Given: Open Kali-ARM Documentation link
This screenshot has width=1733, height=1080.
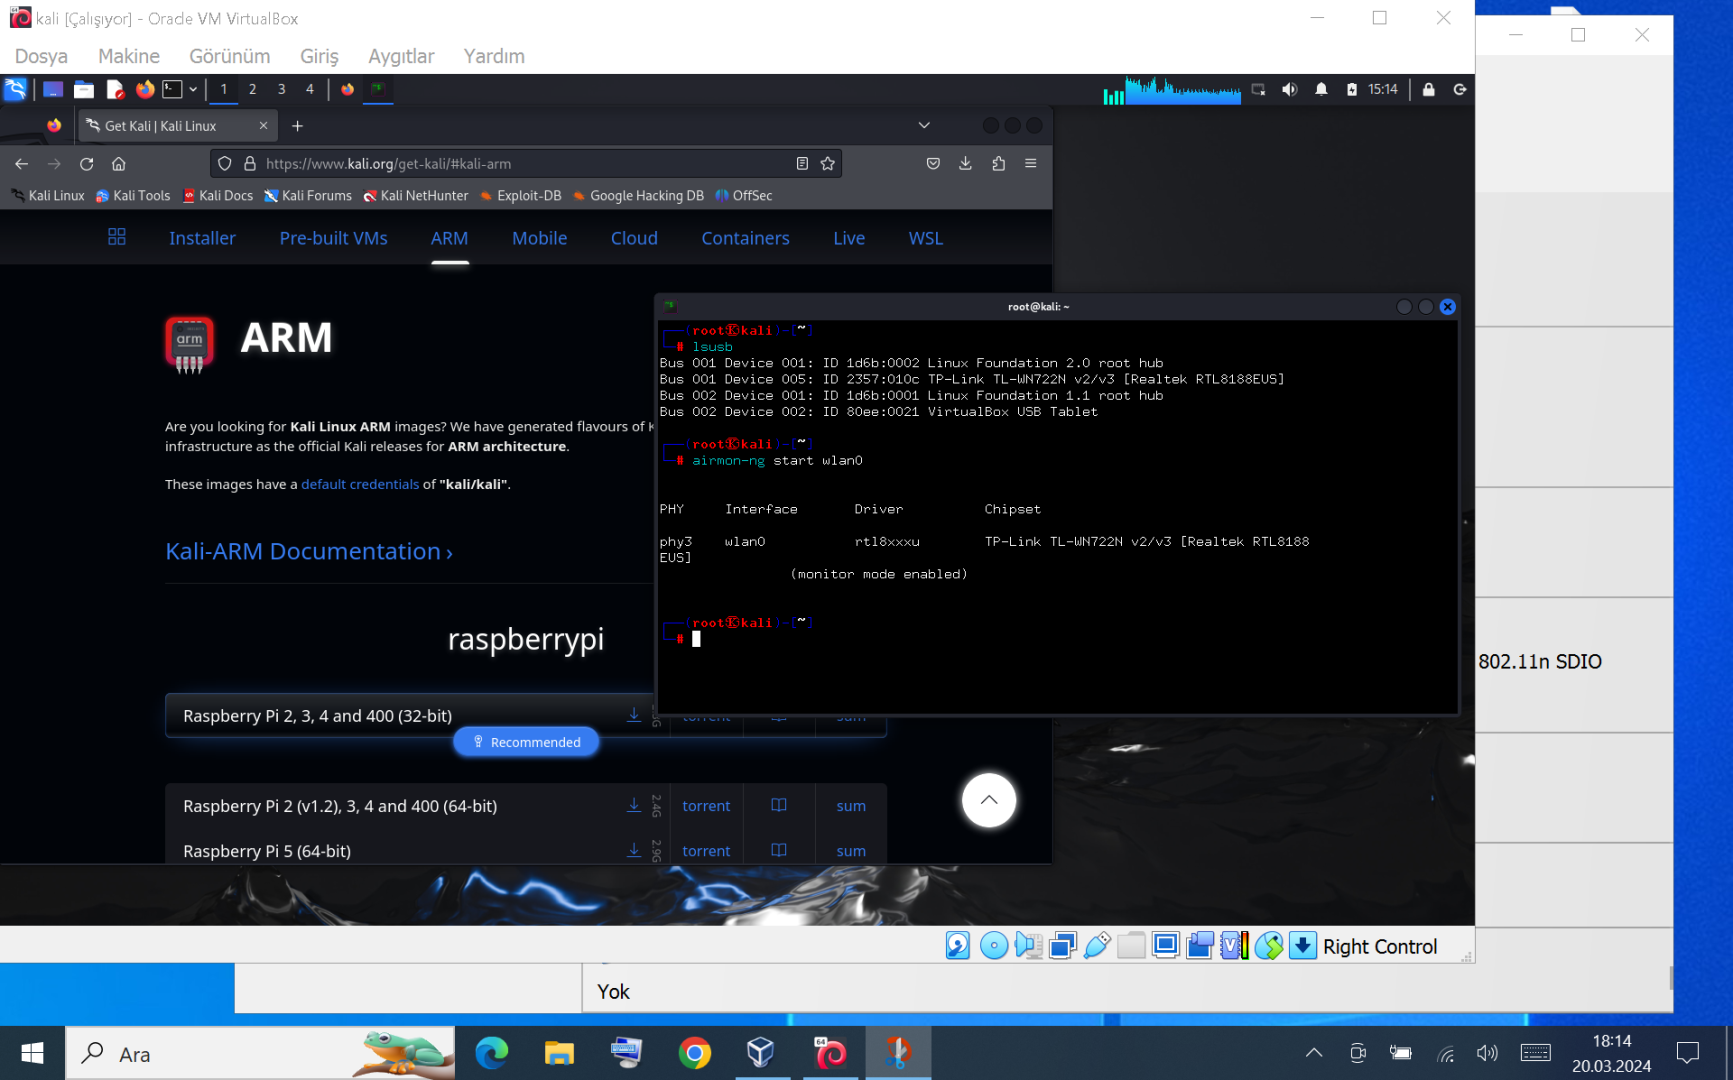Looking at the screenshot, I should click(309, 551).
